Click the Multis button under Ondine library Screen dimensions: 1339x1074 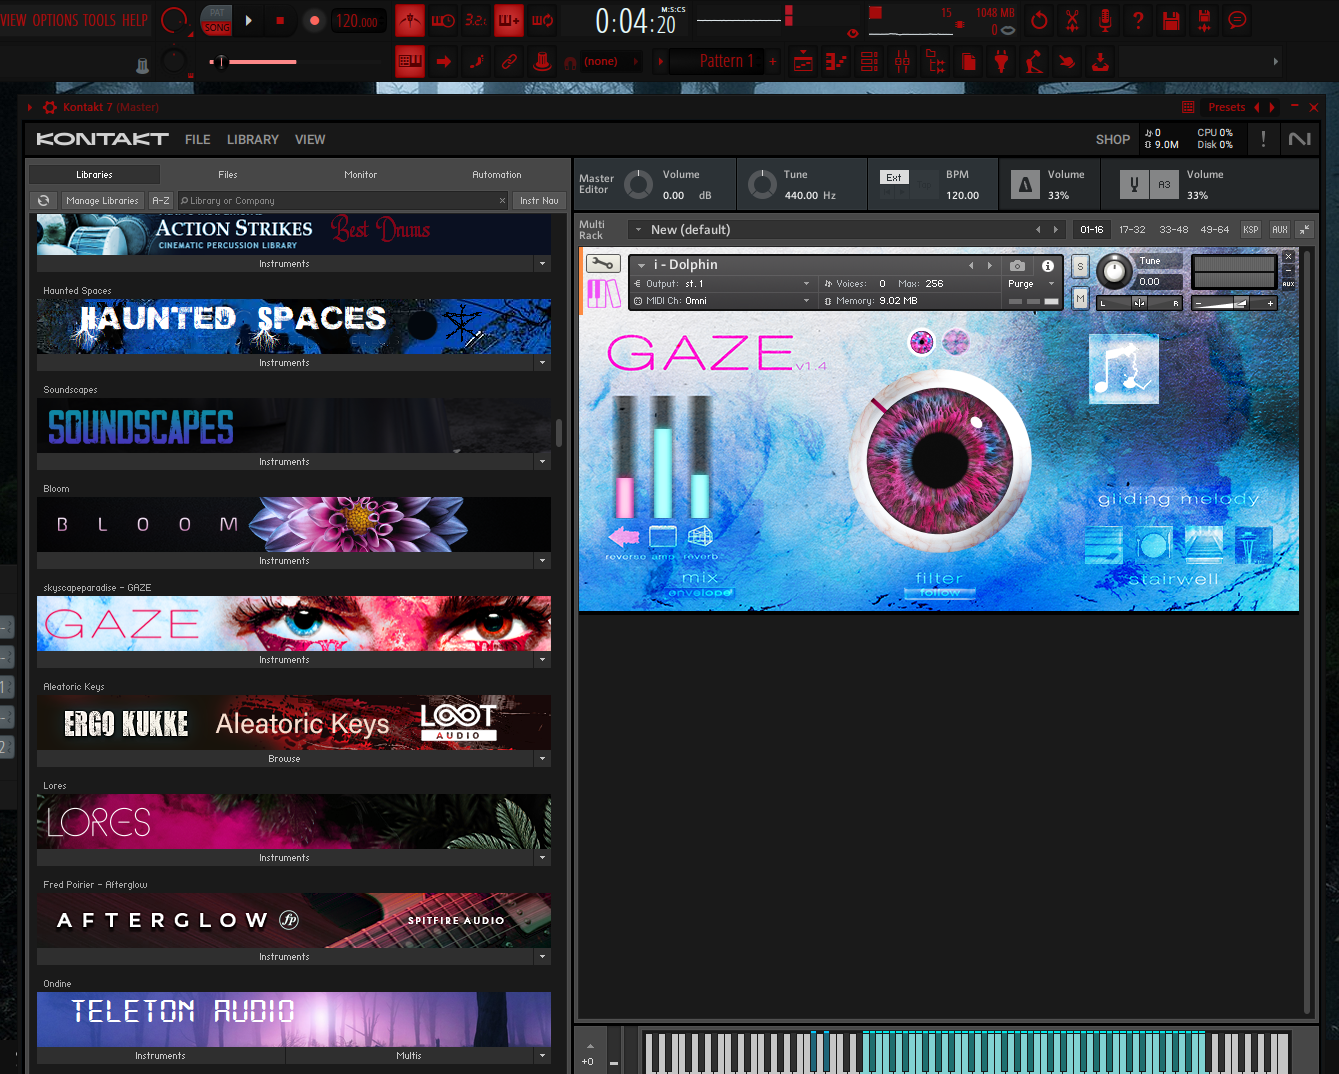[409, 1056]
